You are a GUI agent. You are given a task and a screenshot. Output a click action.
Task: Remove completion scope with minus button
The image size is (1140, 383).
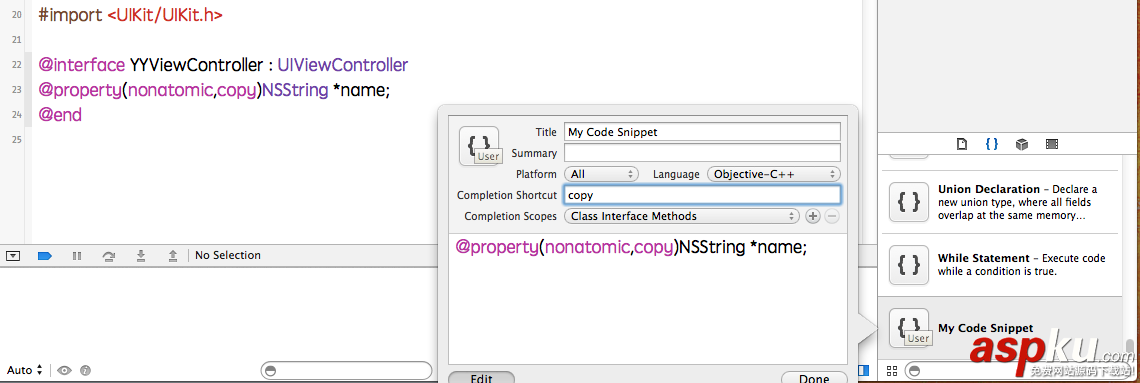click(832, 217)
